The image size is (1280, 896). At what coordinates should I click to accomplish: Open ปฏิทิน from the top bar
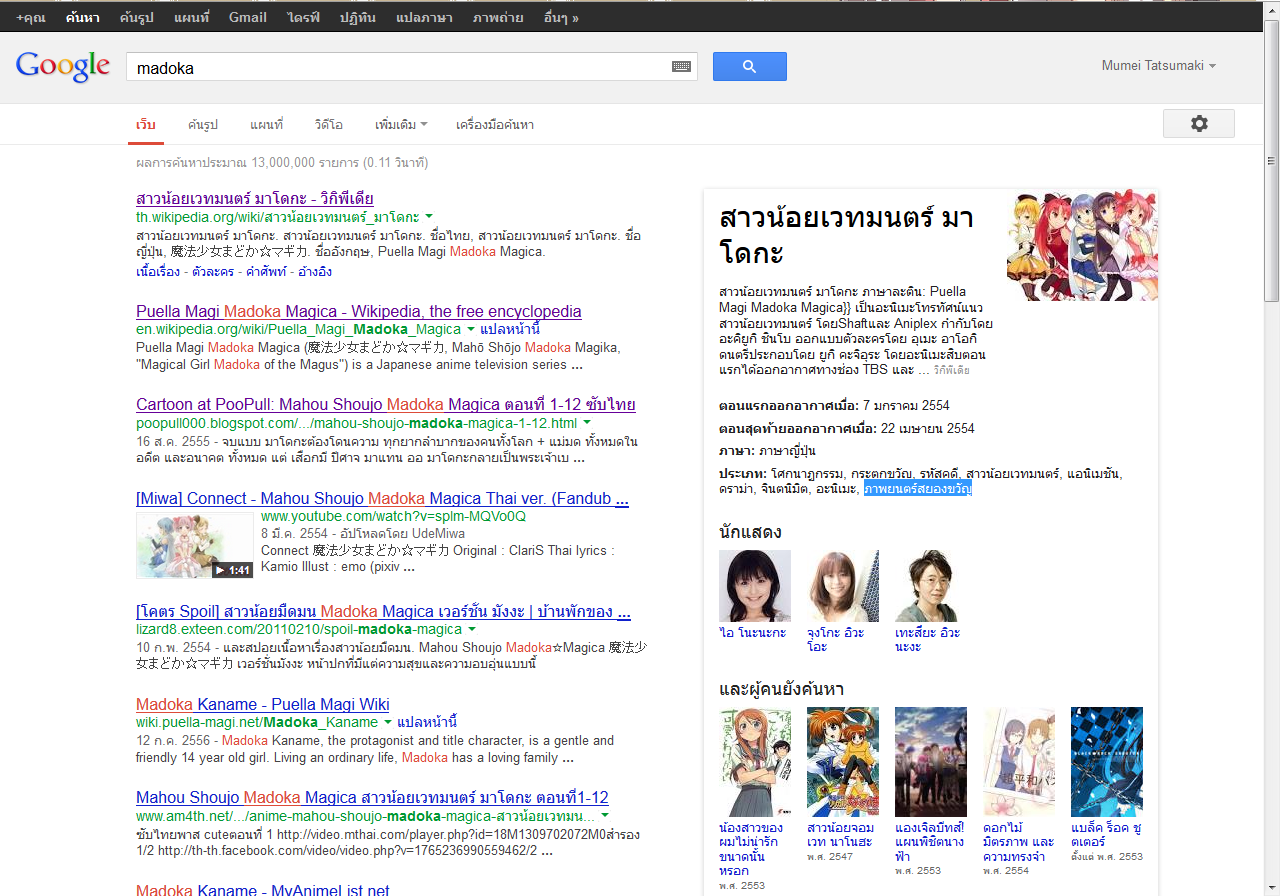358,17
